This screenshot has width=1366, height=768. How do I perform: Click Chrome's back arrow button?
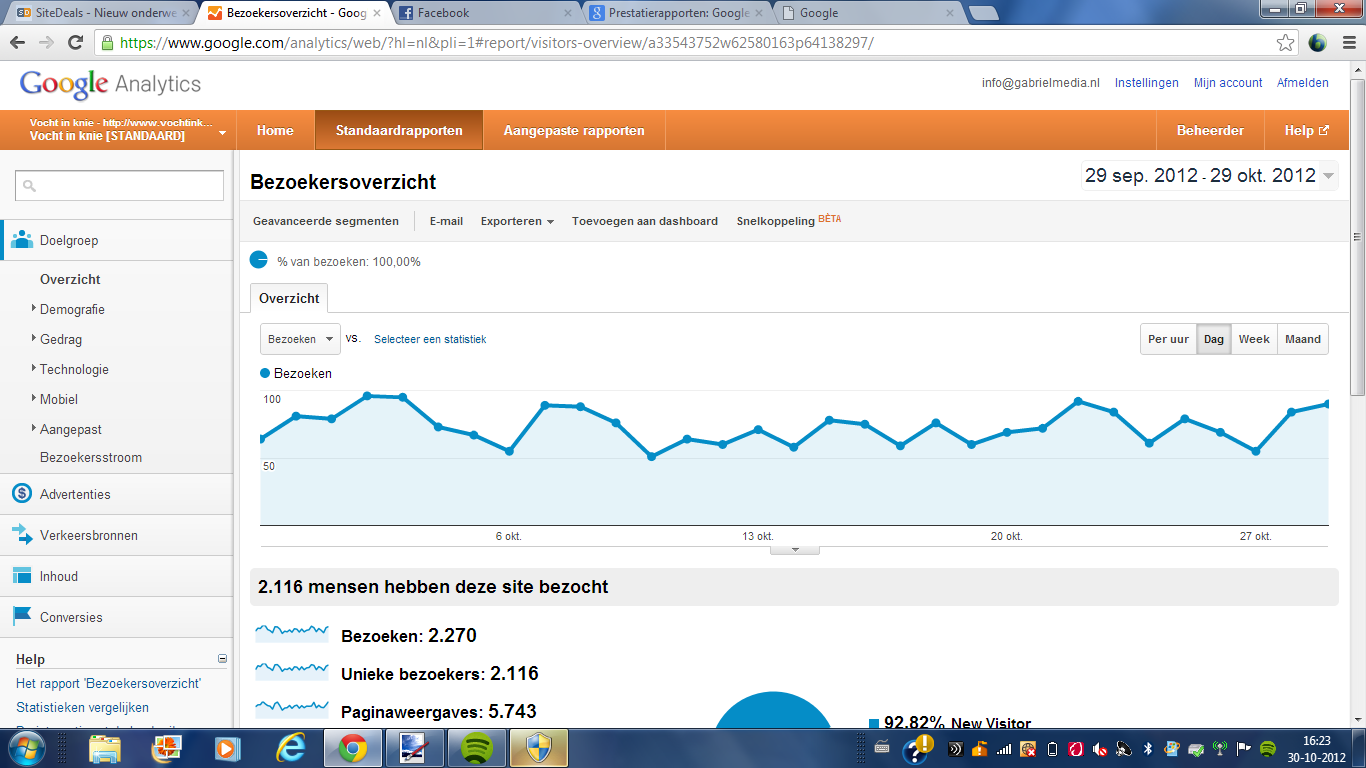pyautogui.click(x=18, y=43)
